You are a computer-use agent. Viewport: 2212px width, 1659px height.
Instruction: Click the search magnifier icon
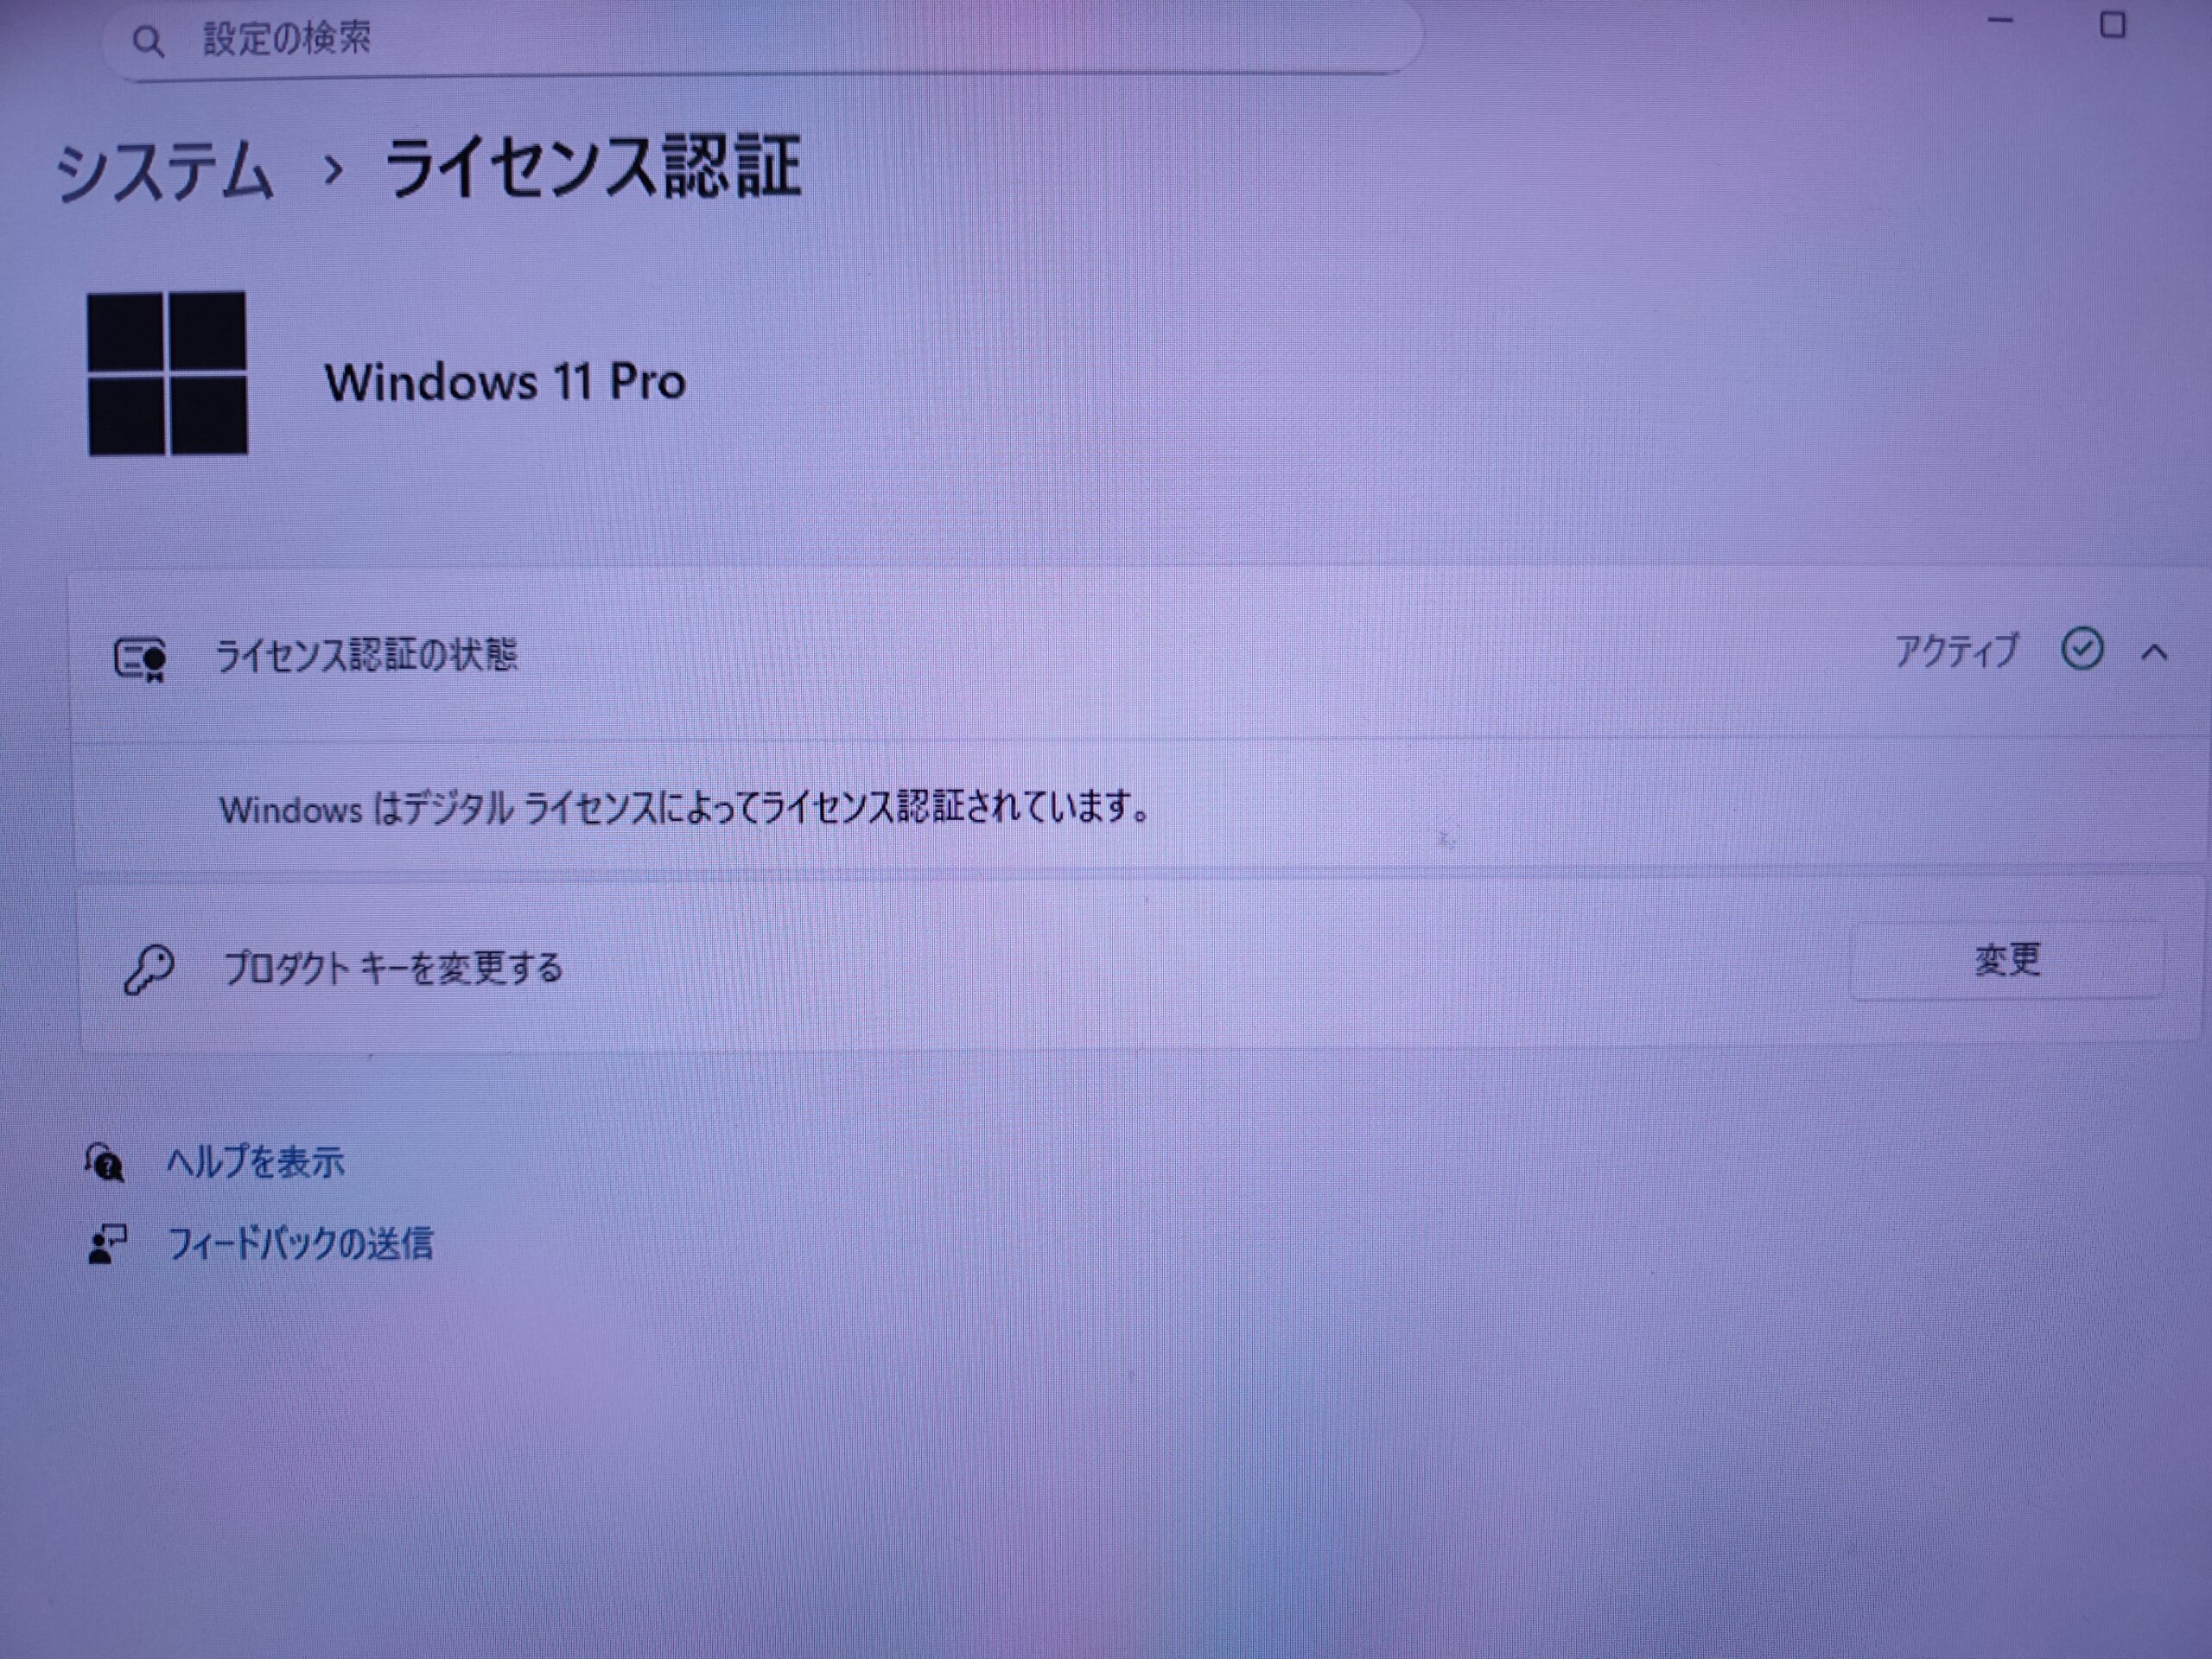[148, 41]
